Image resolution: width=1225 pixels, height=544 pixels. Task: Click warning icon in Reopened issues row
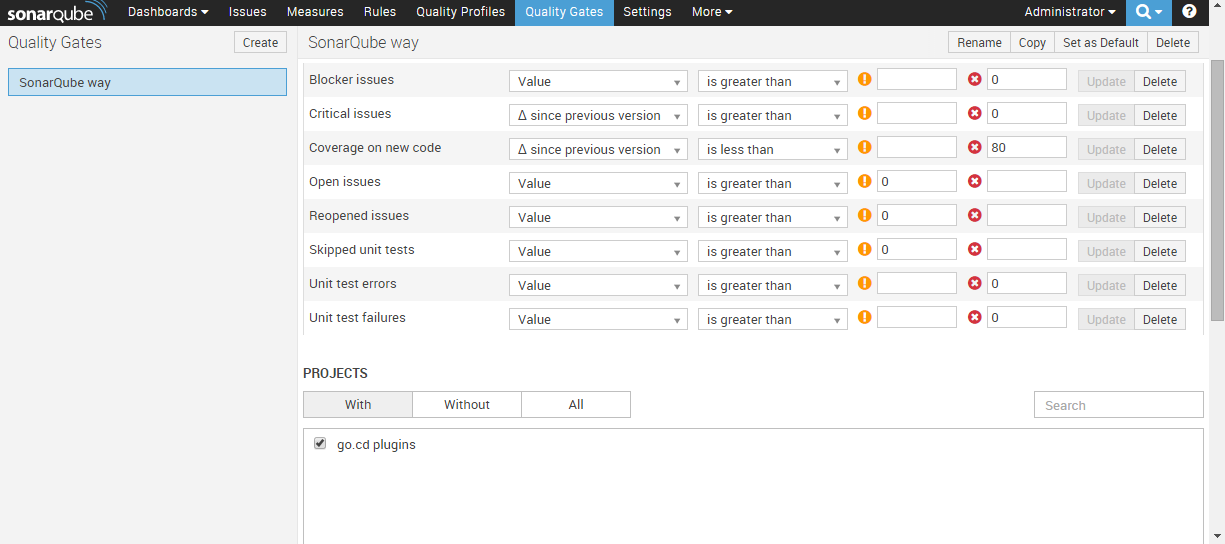pos(865,215)
